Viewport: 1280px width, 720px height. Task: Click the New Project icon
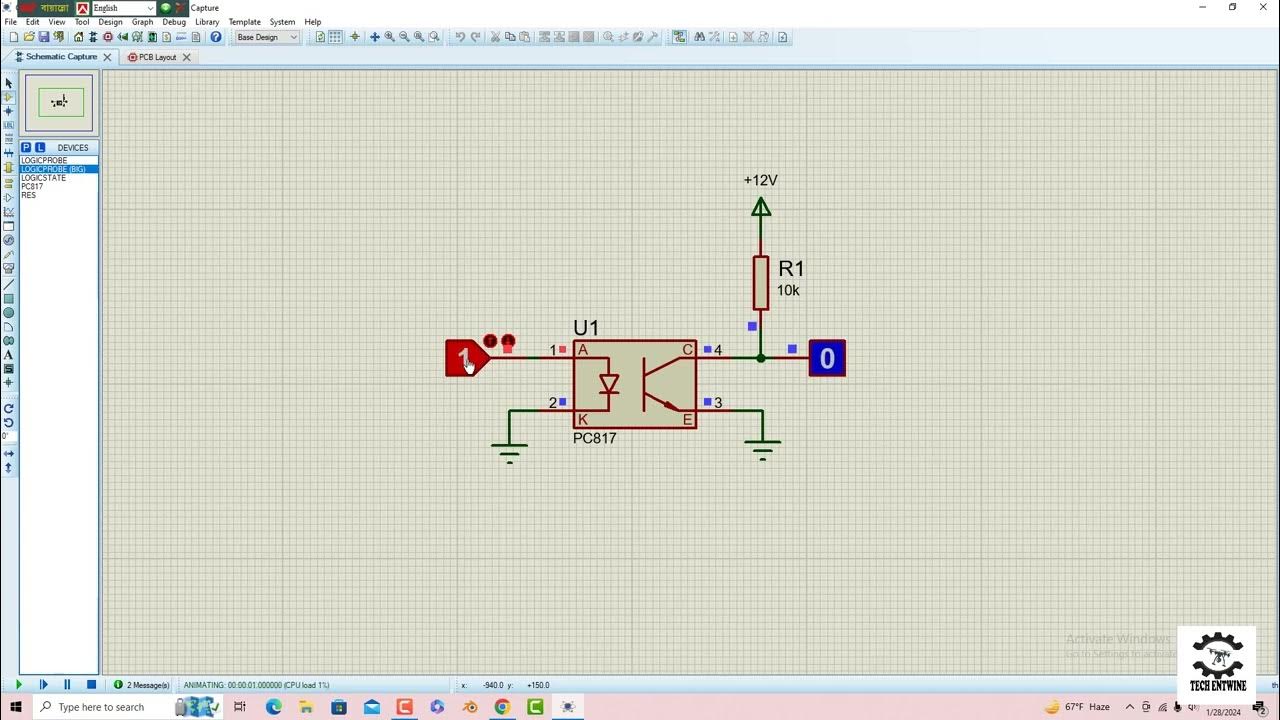point(14,37)
